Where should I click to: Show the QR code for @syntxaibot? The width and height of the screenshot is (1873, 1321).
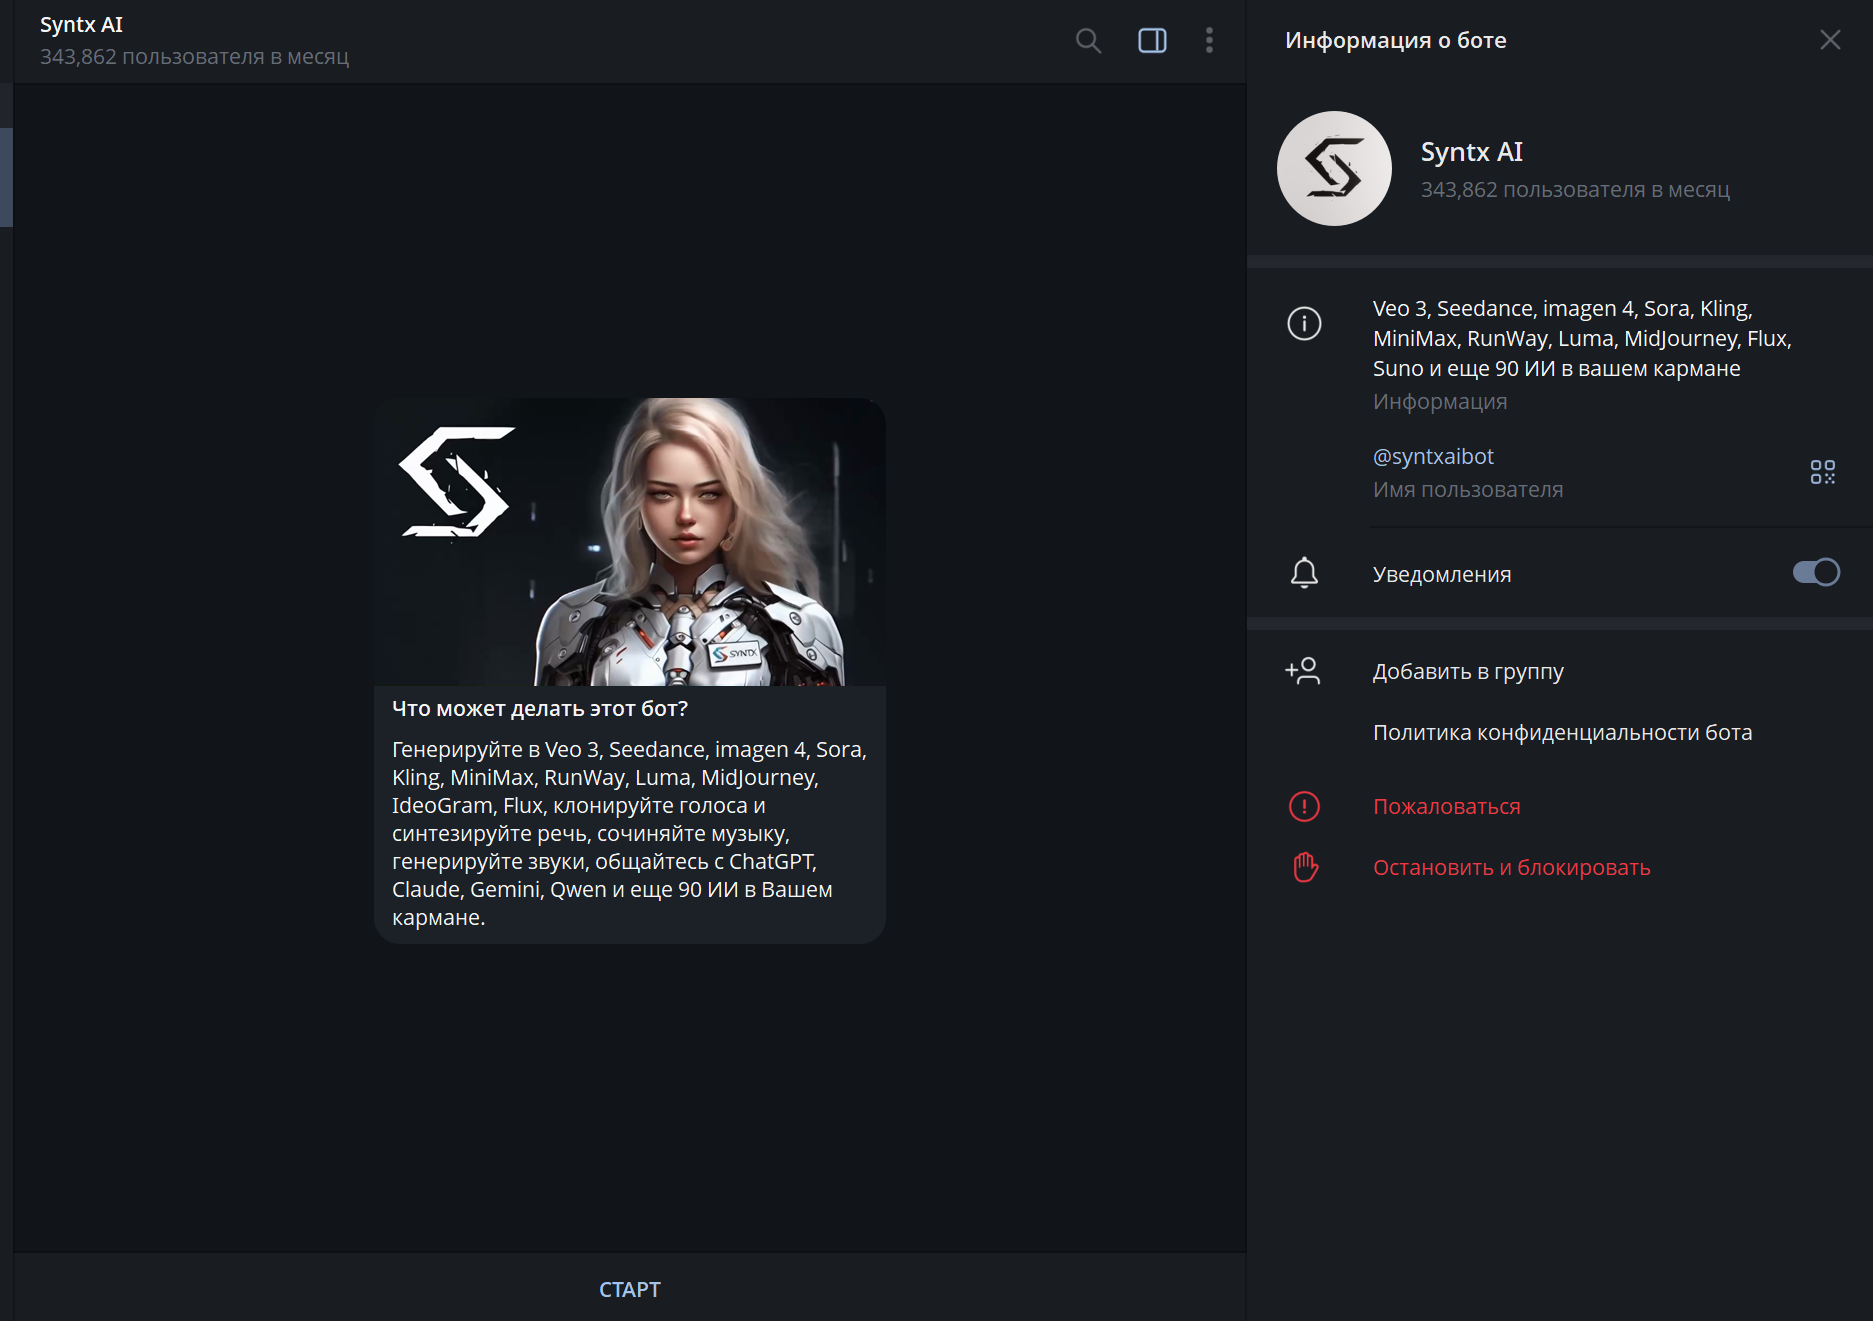coord(1822,472)
